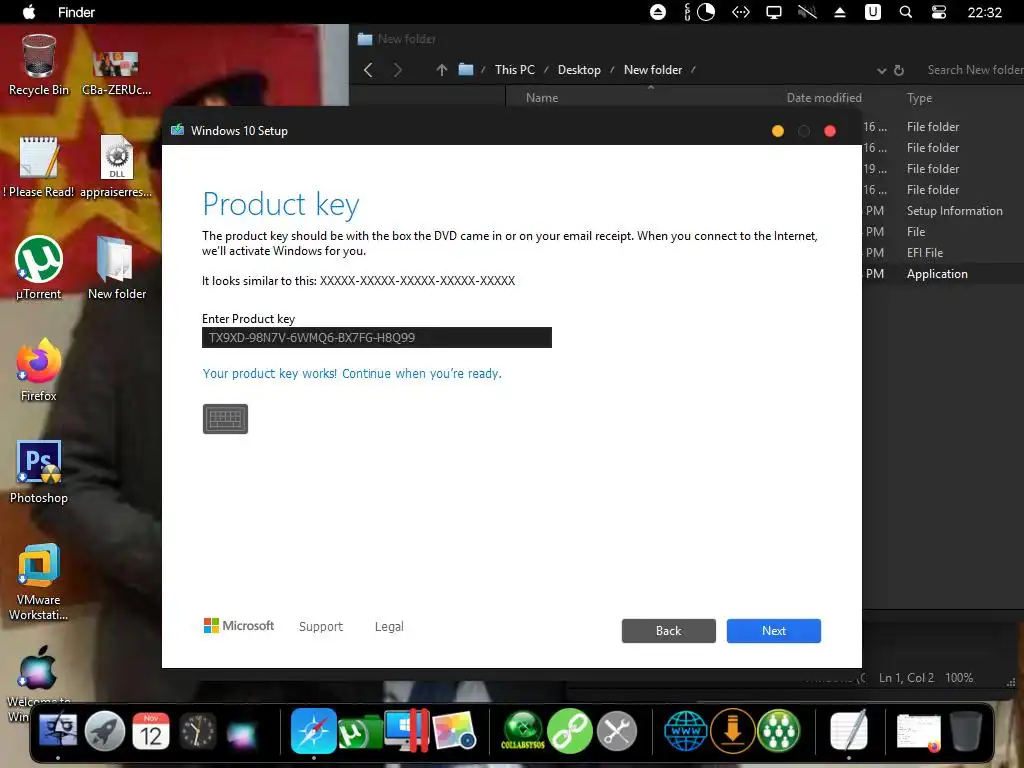Open the TextEdit notepad icon in the dock

(849, 731)
